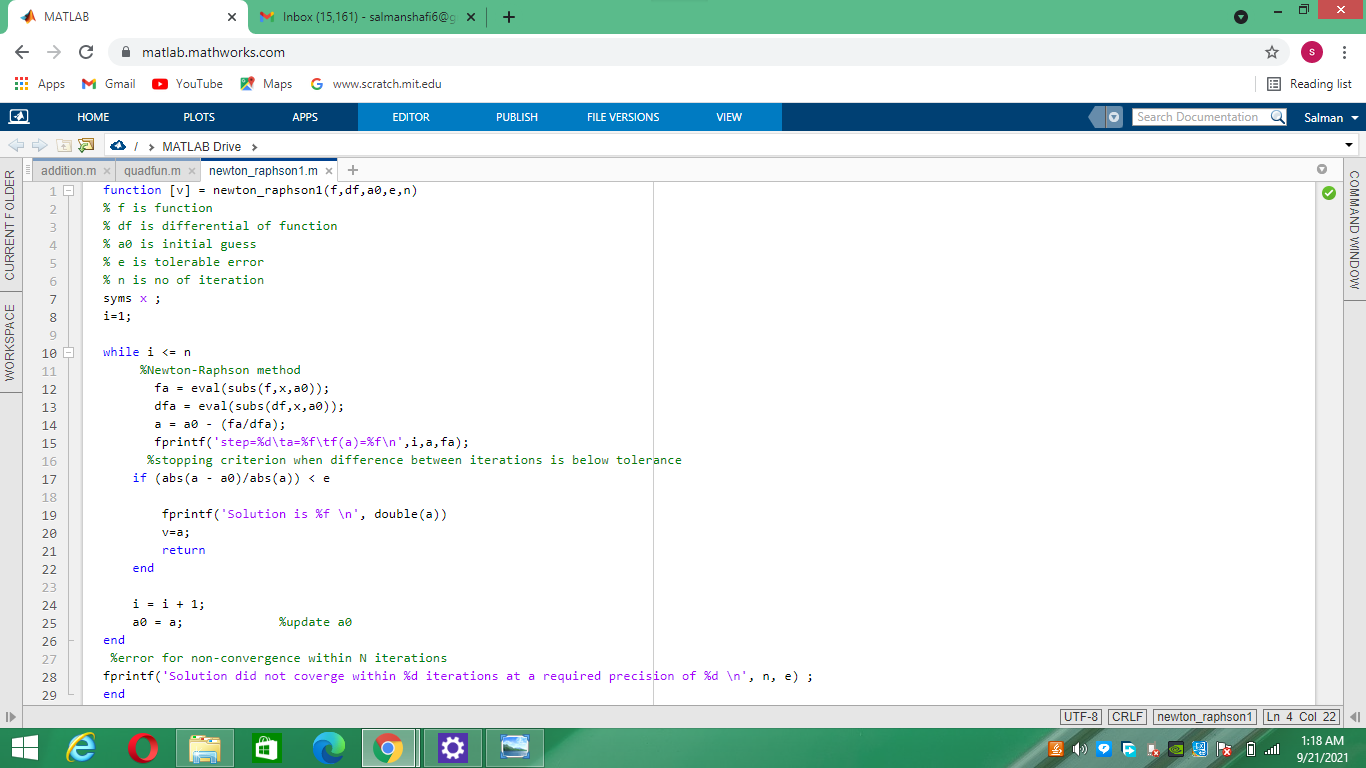This screenshot has width=1366, height=768.
Task: Toggle the toolstrip collapse icon left of HOME
Action: [x=19, y=117]
